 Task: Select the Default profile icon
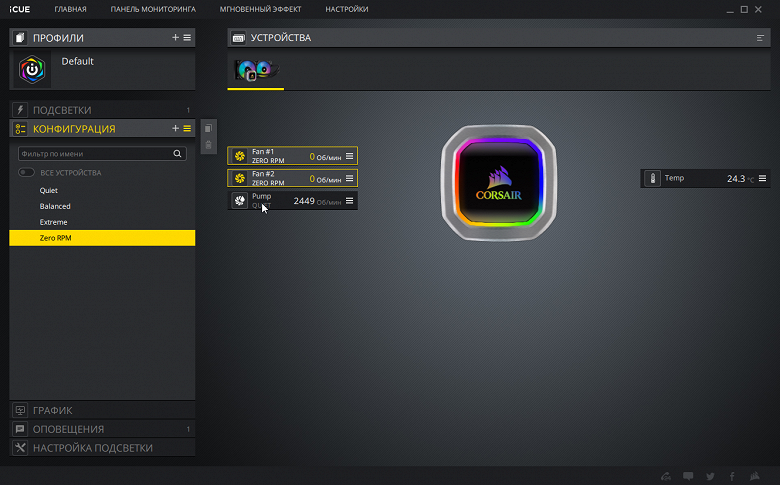pyautogui.click(x=32, y=70)
